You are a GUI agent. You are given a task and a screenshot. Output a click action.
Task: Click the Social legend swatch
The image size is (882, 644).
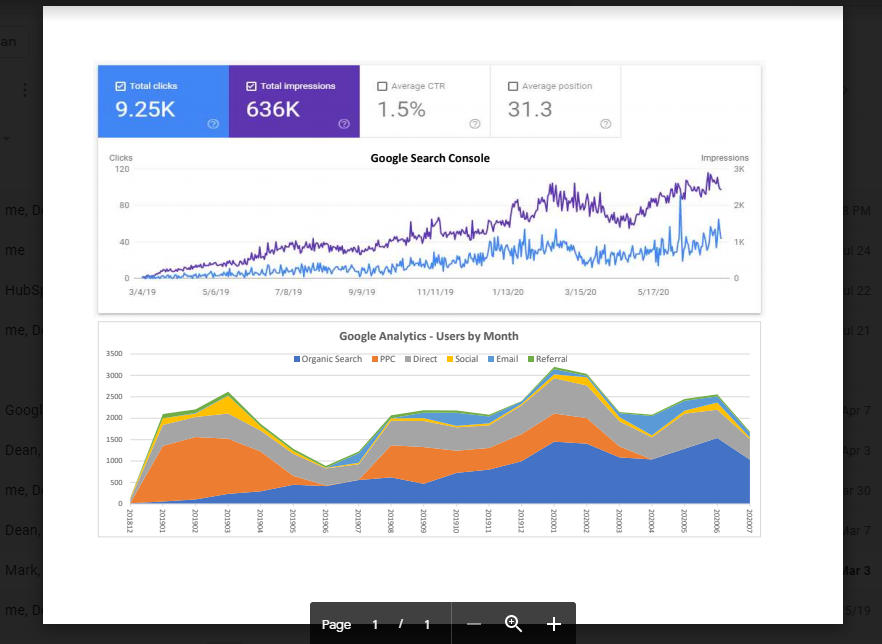pos(450,359)
